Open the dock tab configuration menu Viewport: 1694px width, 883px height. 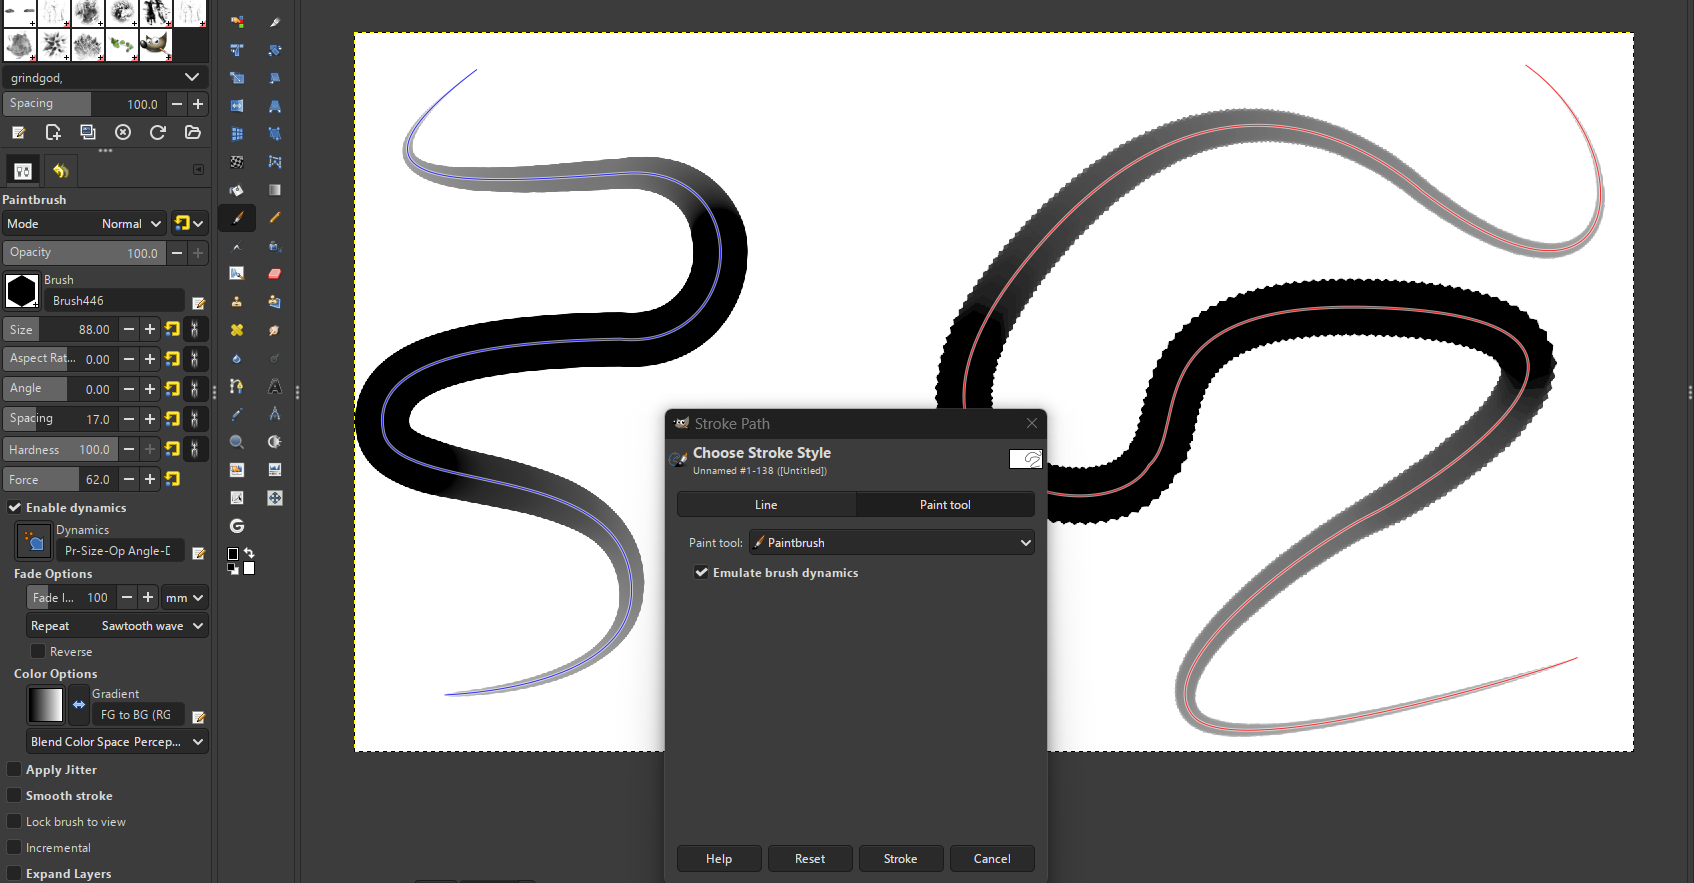point(198,170)
